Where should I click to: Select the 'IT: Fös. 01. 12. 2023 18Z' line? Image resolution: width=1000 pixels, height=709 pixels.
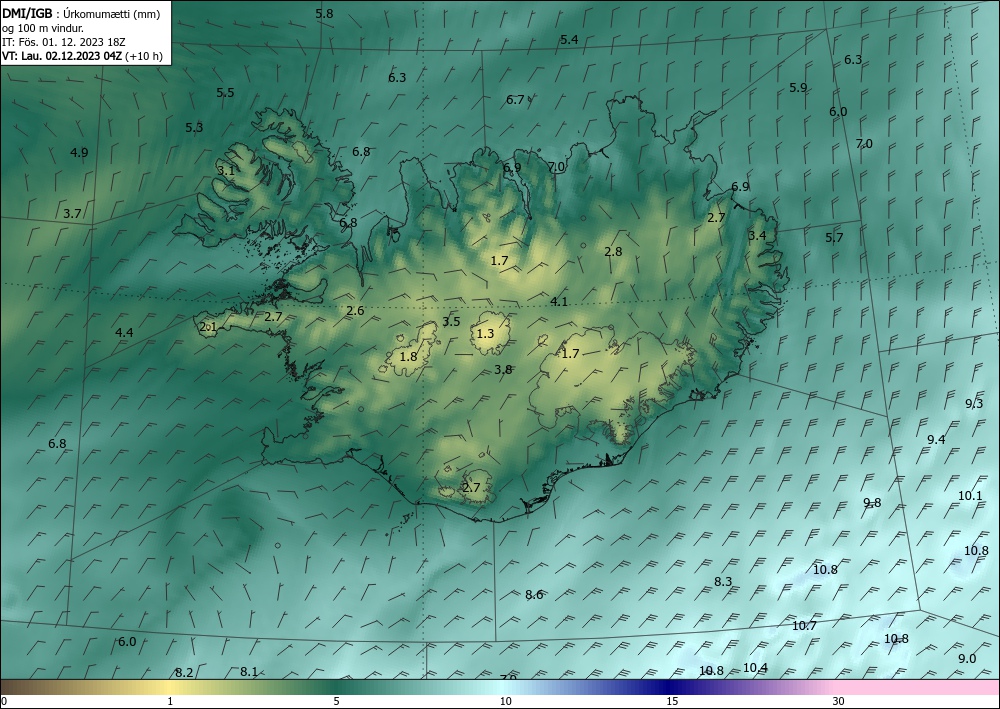[x=64, y=42]
